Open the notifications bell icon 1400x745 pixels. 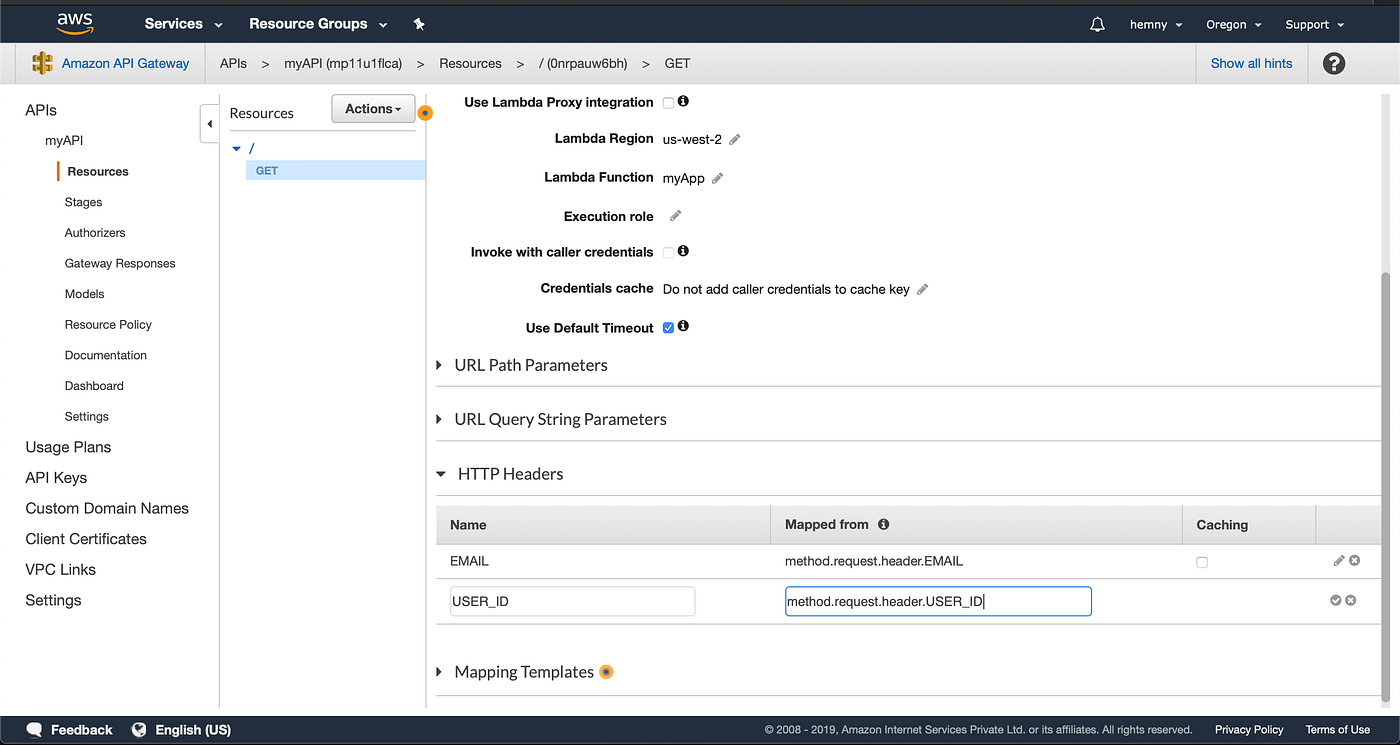pos(1097,23)
